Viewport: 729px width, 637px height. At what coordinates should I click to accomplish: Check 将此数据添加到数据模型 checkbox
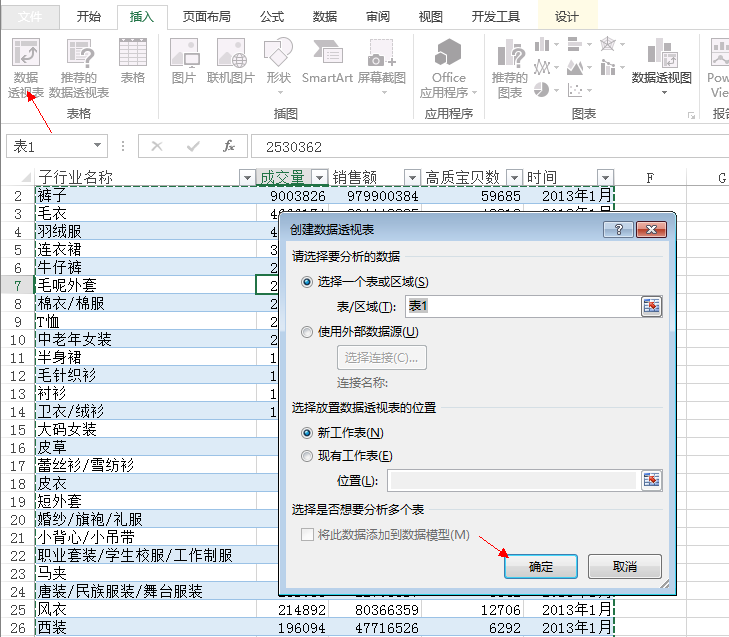click(307, 535)
